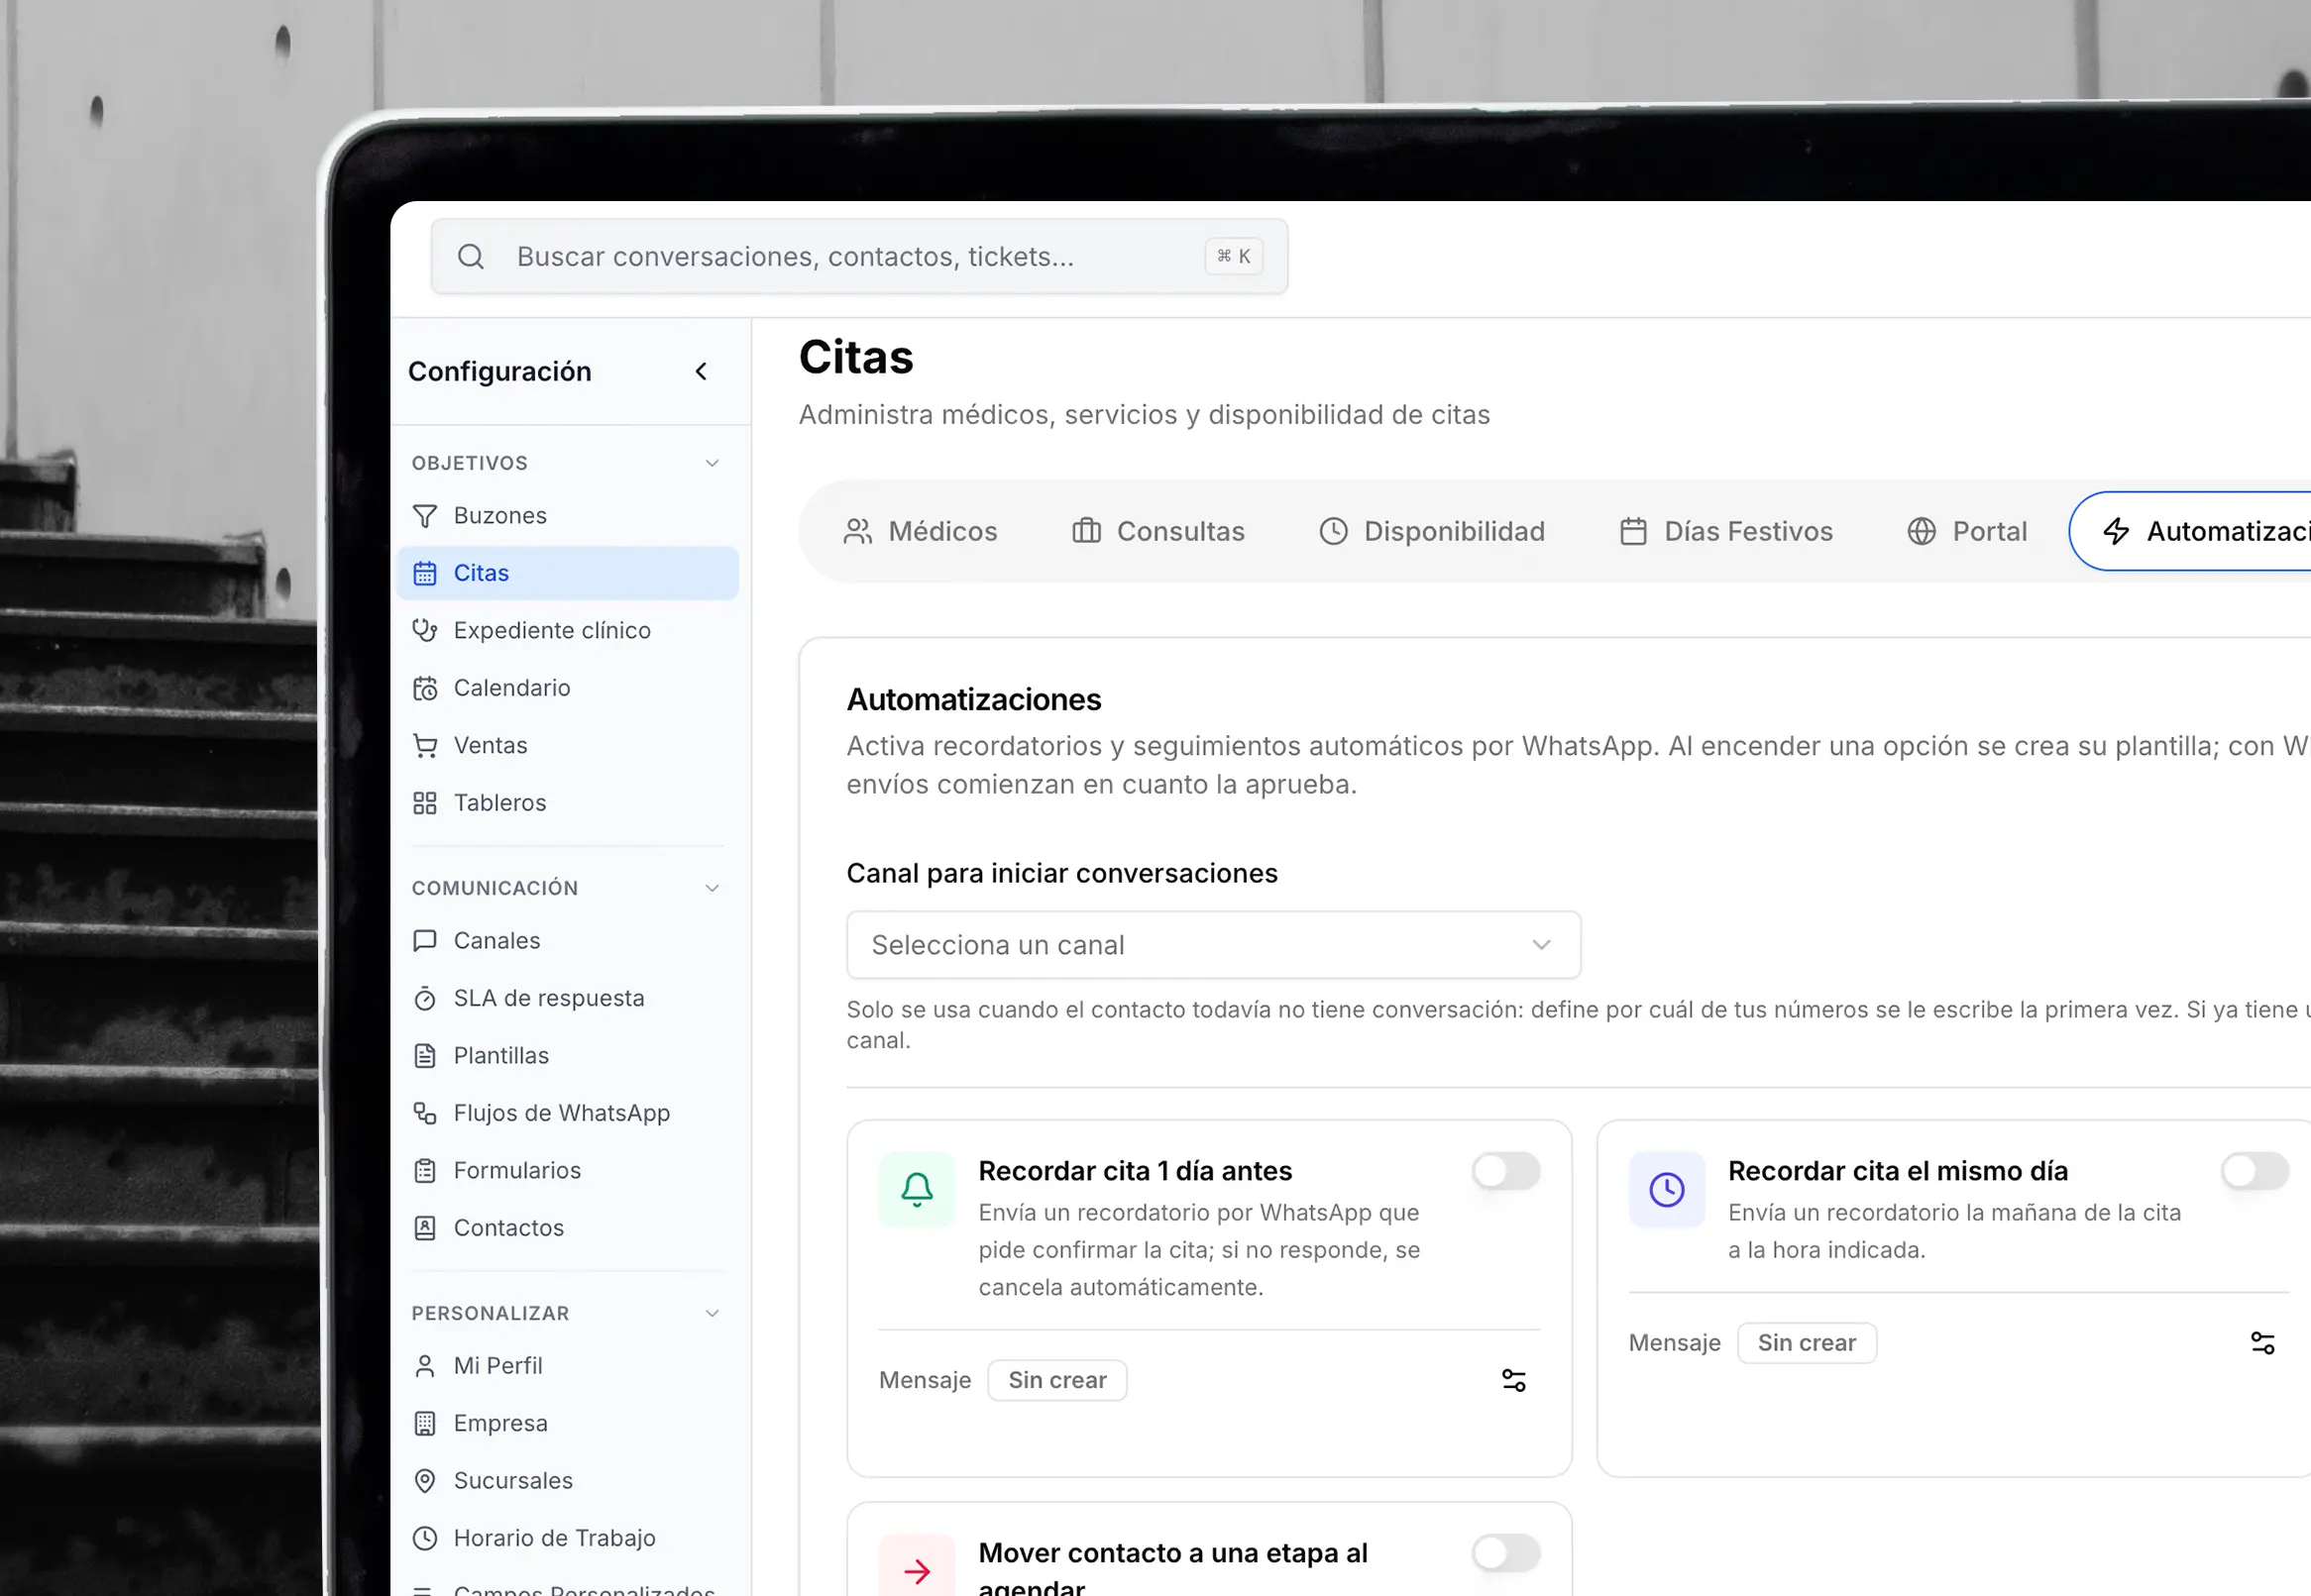The image size is (2311, 1596).
Task: Click Sin crear badge under mismo día reminder
Action: pyautogui.click(x=1807, y=1343)
